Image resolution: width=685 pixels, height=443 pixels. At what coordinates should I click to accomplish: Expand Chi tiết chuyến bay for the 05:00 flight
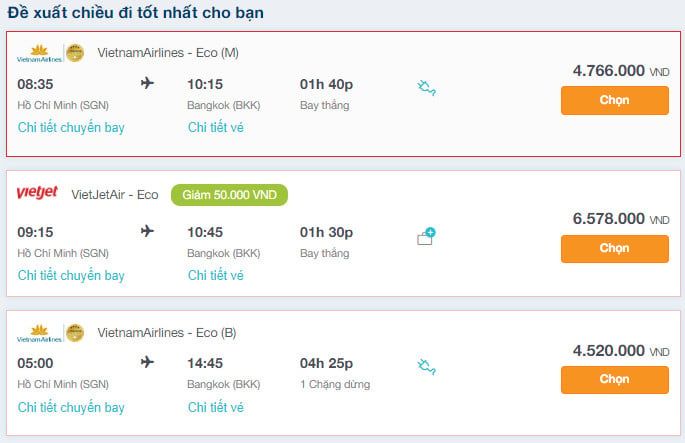click(x=71, y=407)
